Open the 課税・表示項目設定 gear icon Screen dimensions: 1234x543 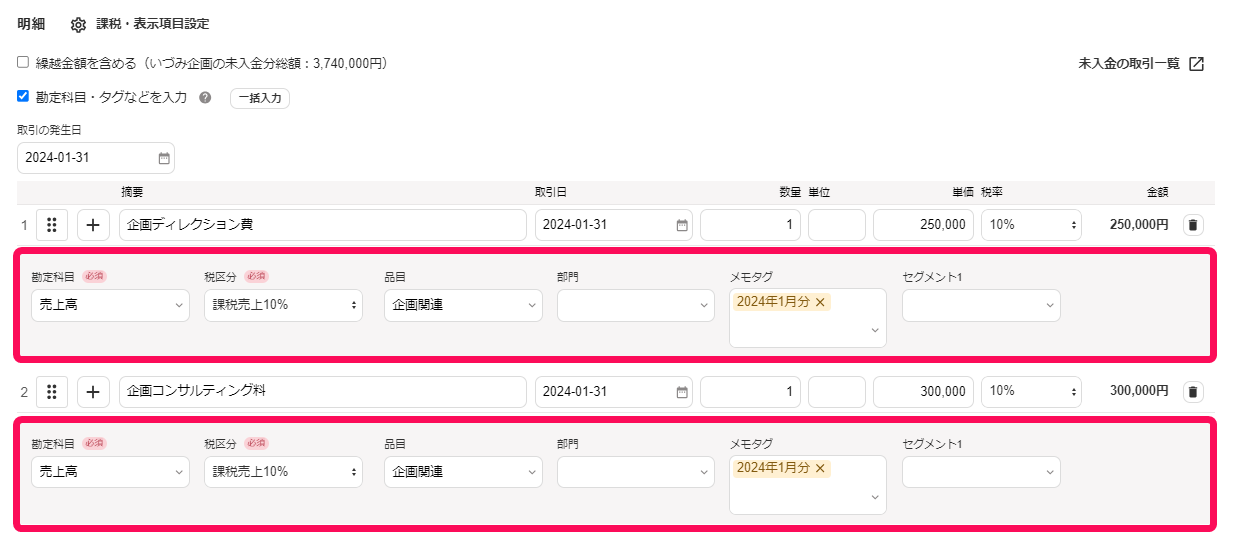[78, 25]
